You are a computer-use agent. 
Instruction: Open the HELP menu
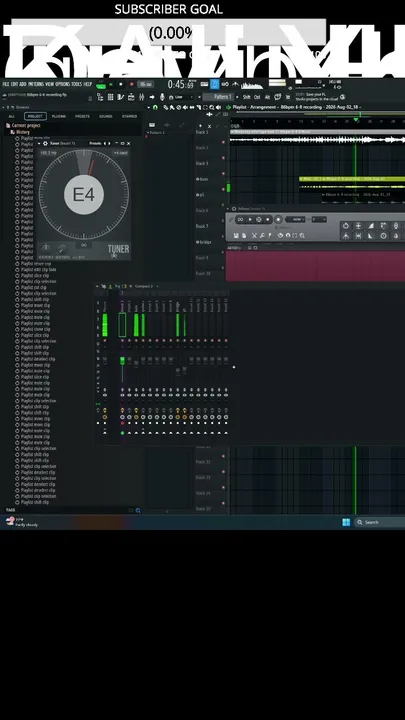pyautogui.click(x=88, y=84)
